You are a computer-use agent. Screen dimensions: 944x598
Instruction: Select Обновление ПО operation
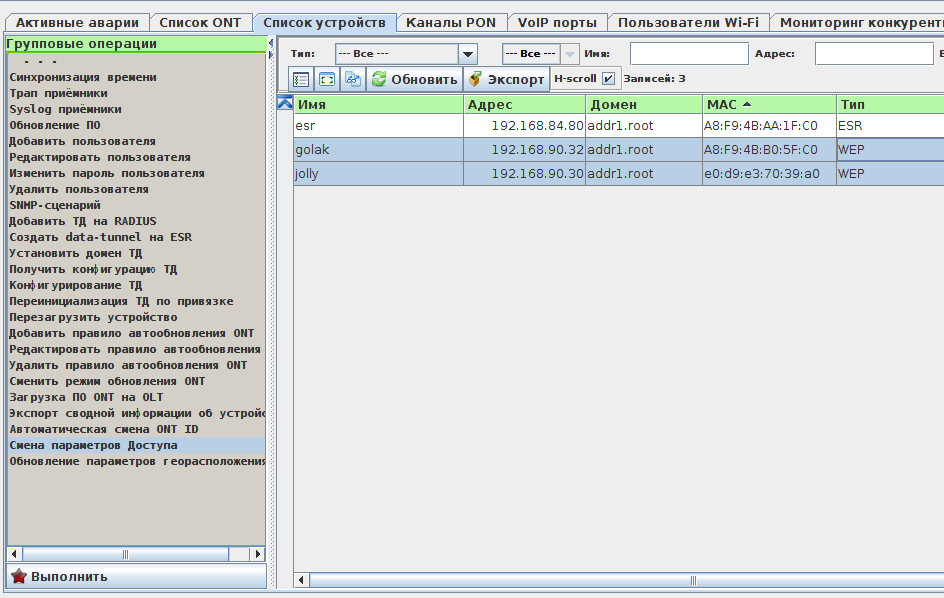[x=137, y=125]
